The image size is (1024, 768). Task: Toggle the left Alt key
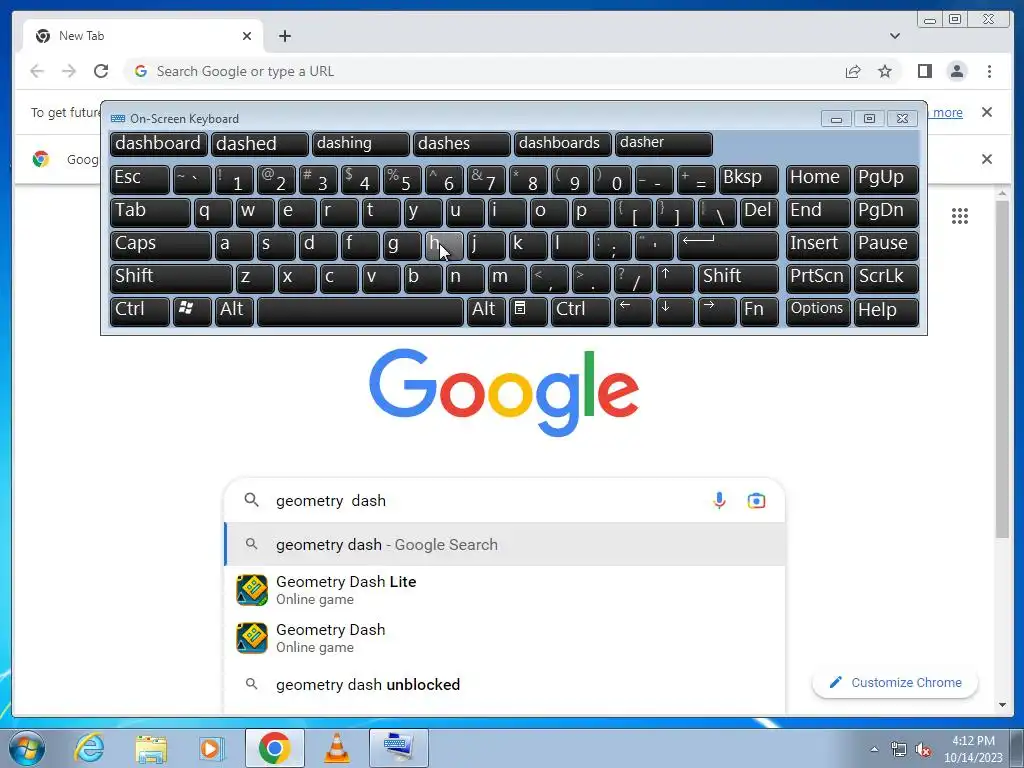click(x=234, y=311)
